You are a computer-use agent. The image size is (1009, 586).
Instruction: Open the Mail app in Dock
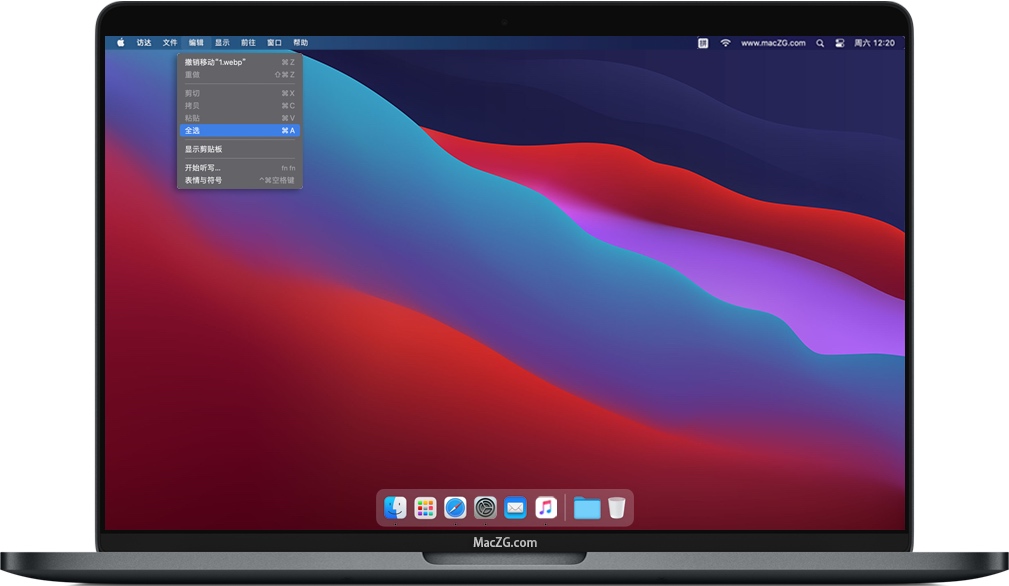(x=515, y=508)
